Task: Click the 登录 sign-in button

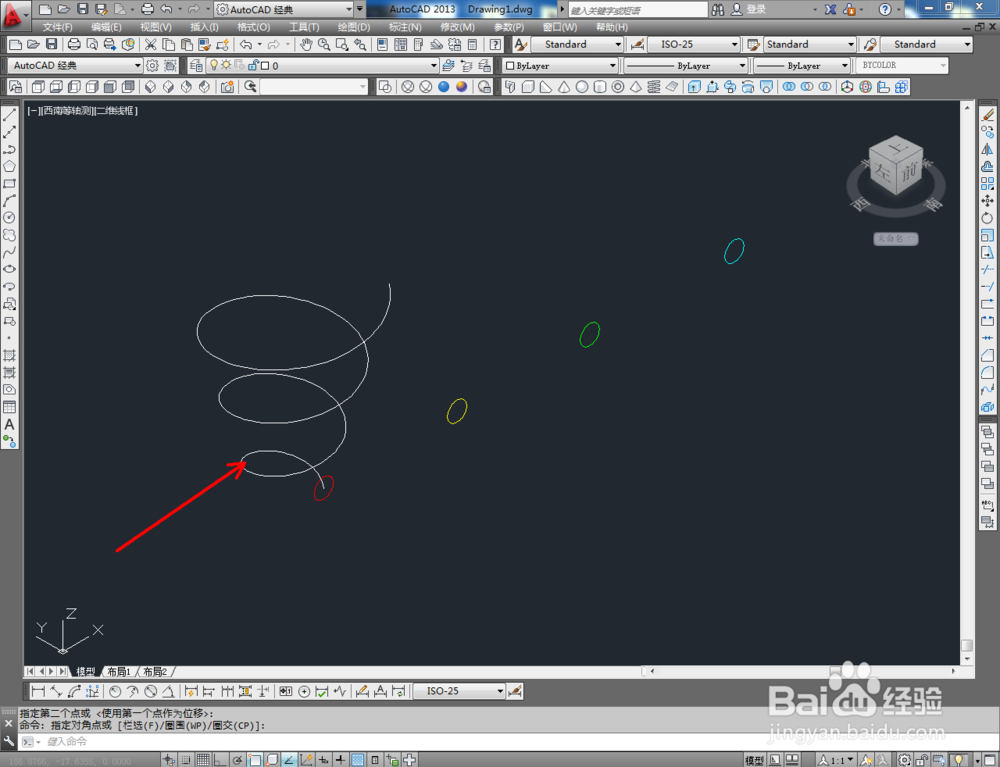Action: [756, 10]
